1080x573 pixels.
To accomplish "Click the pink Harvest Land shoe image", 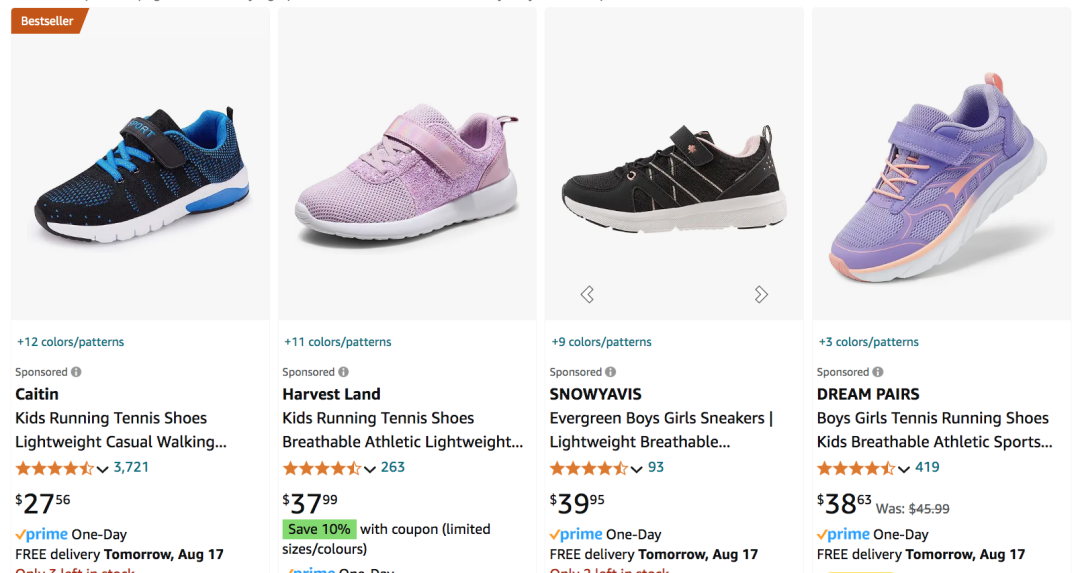I will click(x=407, y=175).
